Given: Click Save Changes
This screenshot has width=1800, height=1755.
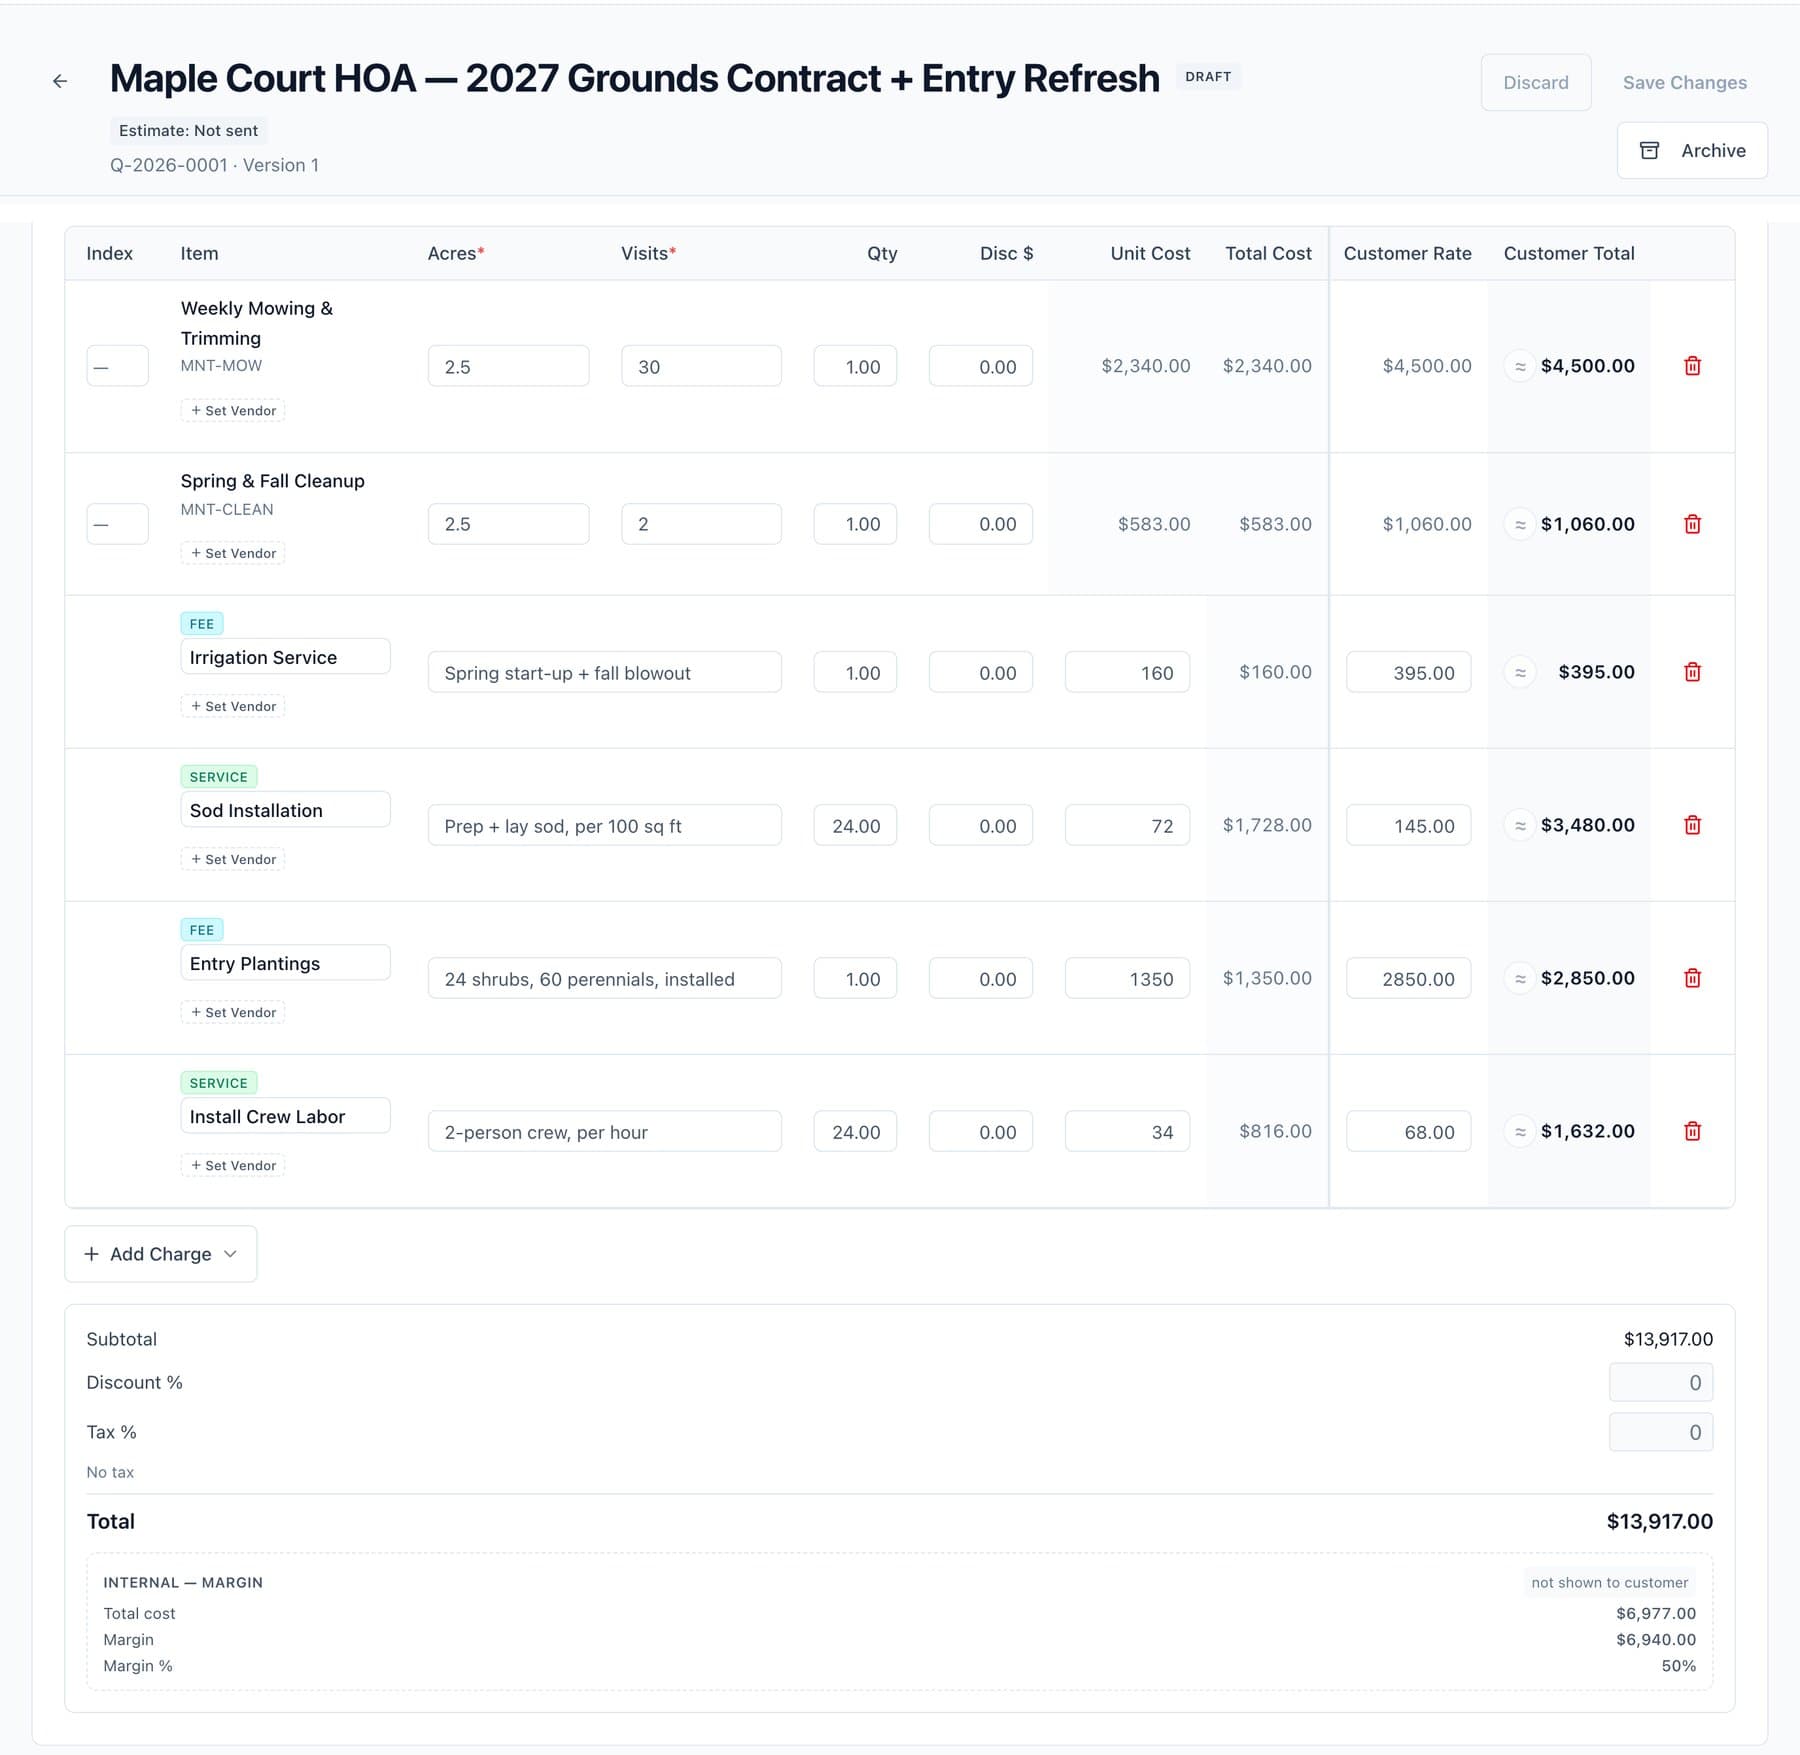Looking at the screenshot, I should [x=1685, y=82].
